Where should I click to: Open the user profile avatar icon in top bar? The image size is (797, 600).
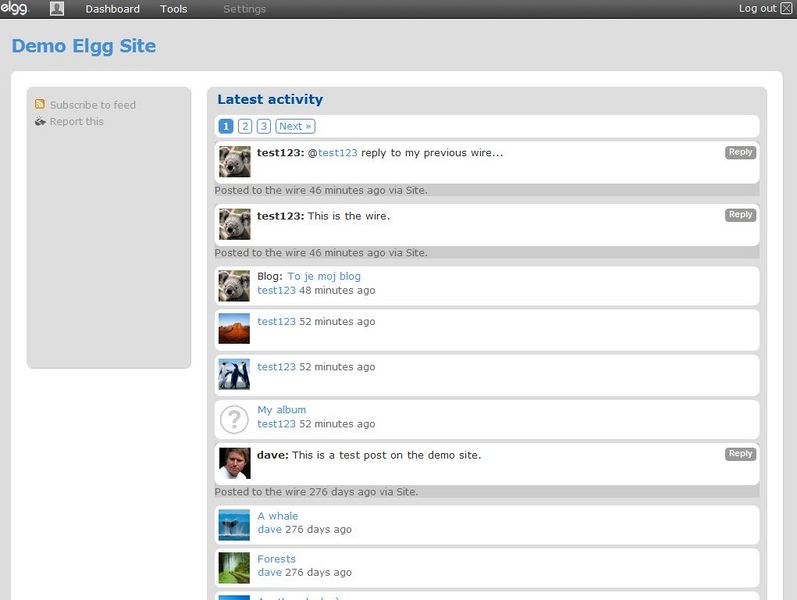57,9
